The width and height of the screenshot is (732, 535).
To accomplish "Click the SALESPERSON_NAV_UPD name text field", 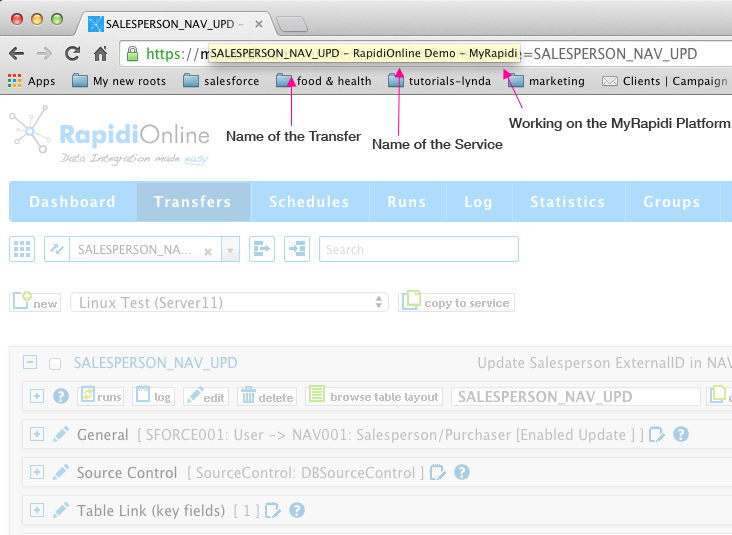I will tap(576, 396).
